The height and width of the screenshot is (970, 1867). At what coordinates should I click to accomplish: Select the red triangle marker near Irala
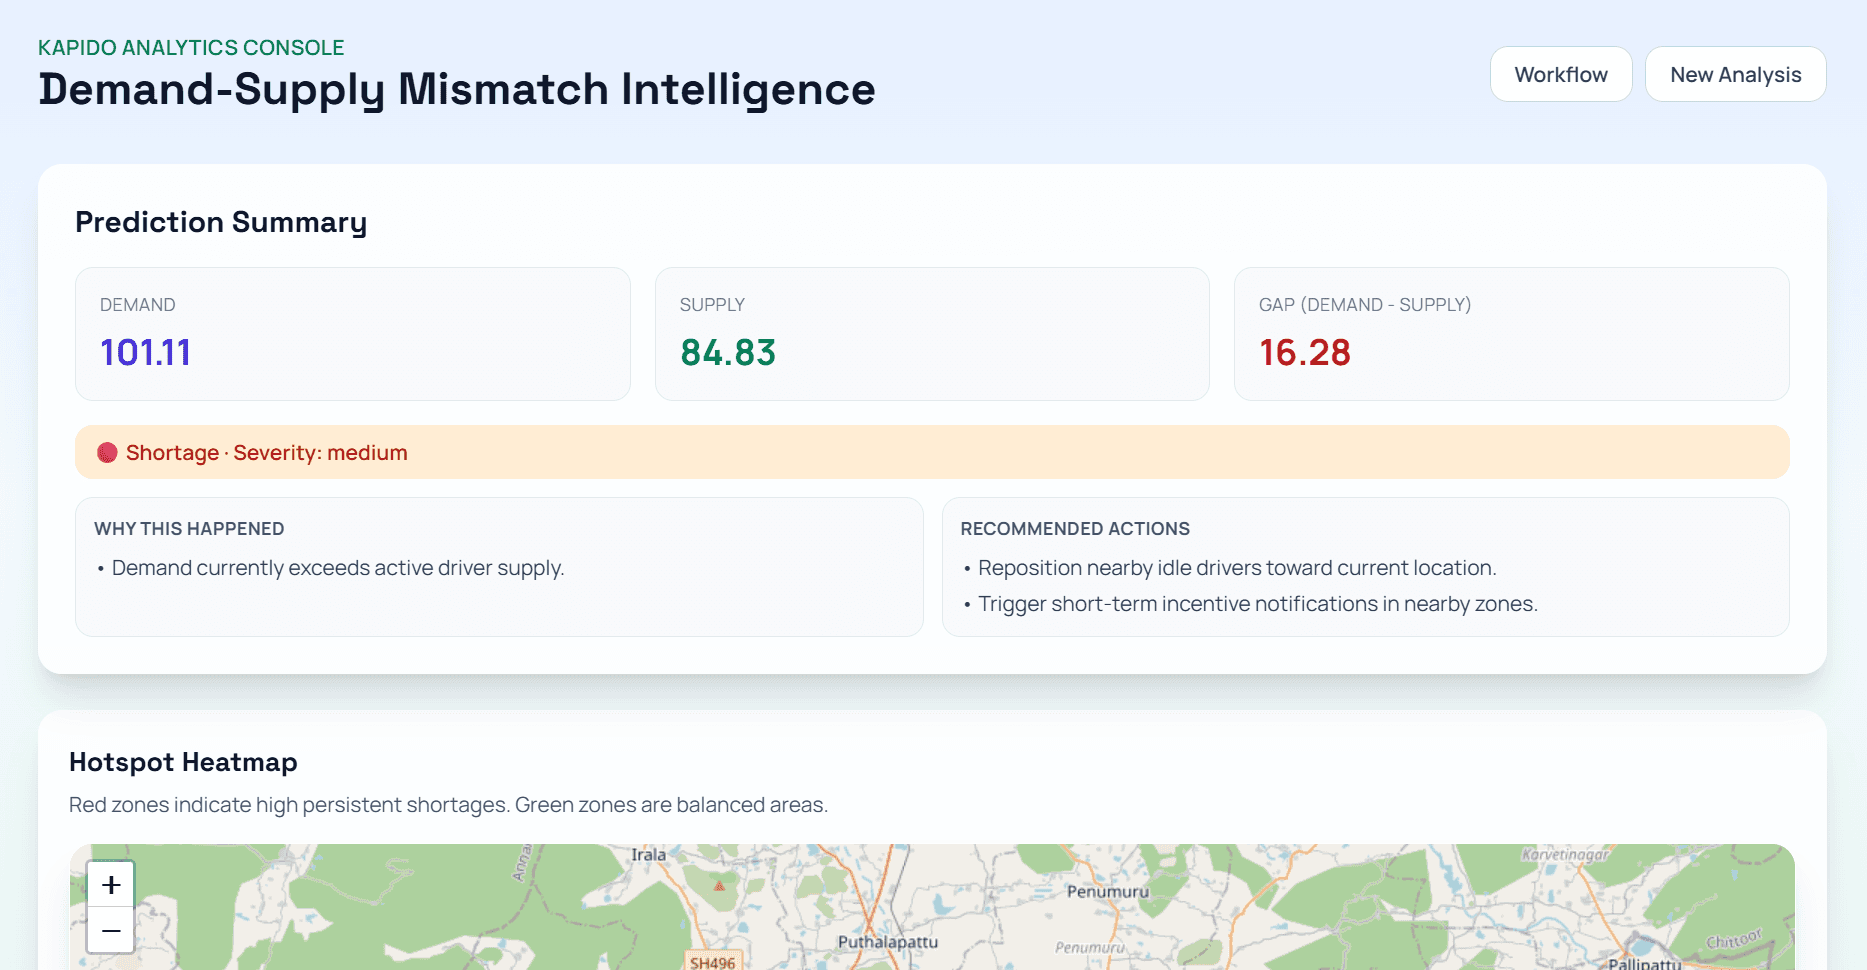tap(719, 884)
